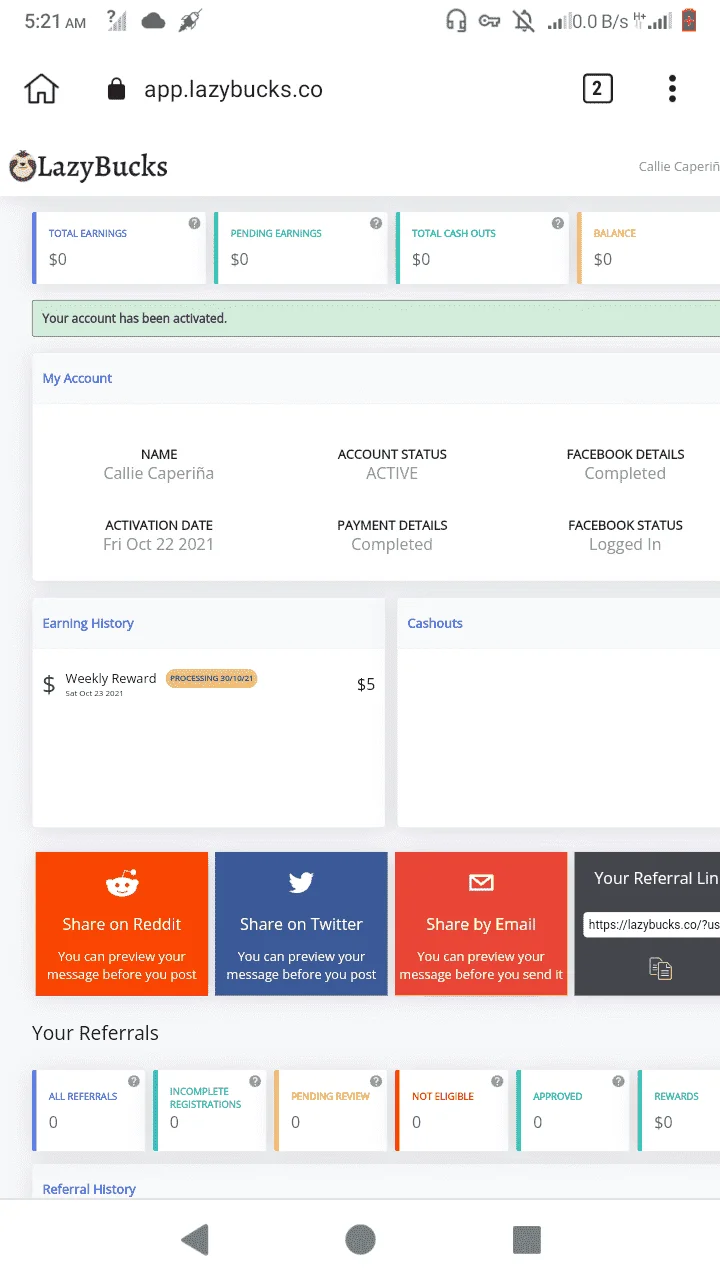Open the browser tab switcher showing 2
Screen dimensions: 720x1280
[x=597, y=89]
